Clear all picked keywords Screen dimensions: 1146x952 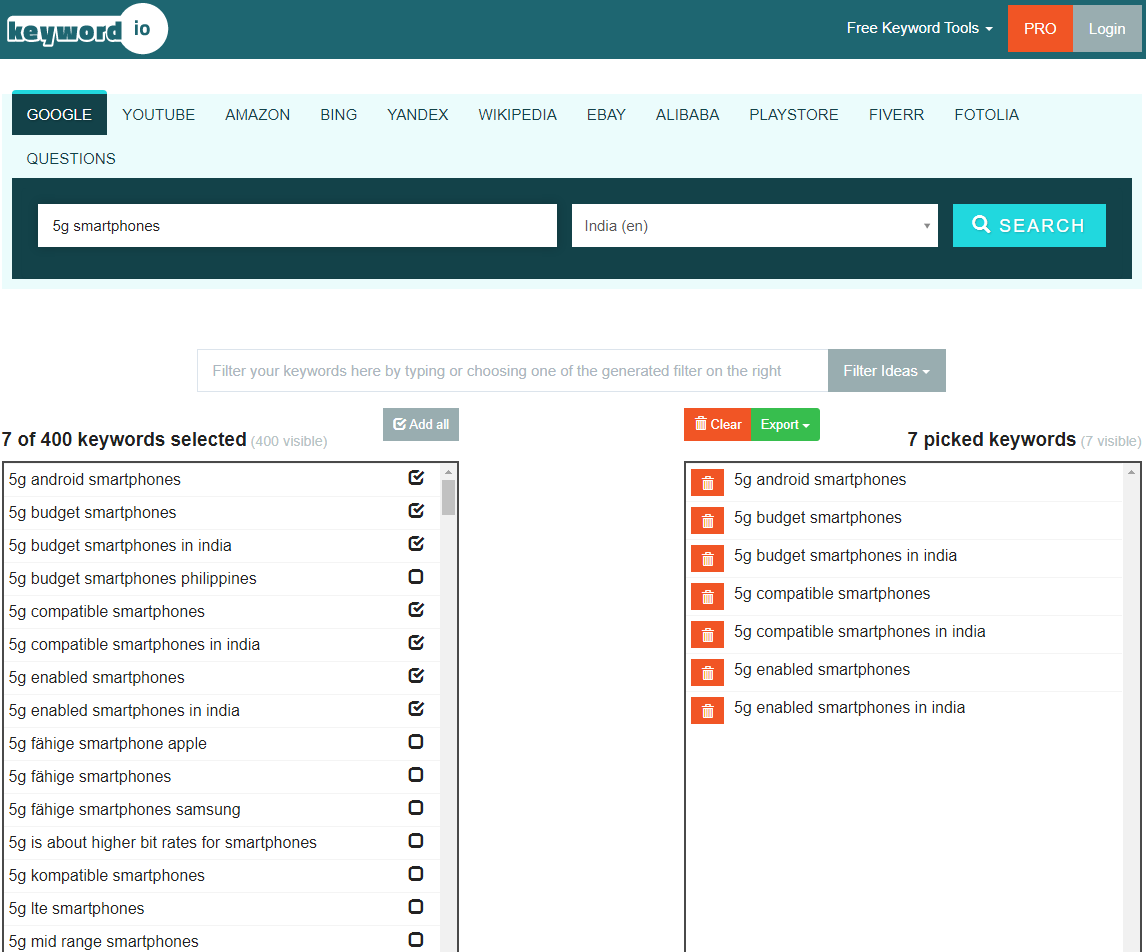pos(718,424)
